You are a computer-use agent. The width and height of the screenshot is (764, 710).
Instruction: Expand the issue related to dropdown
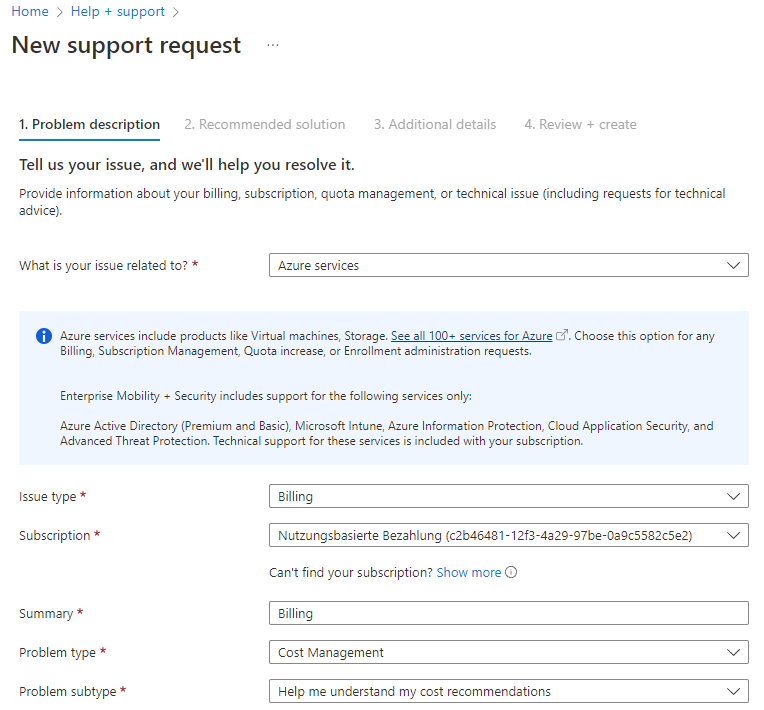(x=509, y=265)
